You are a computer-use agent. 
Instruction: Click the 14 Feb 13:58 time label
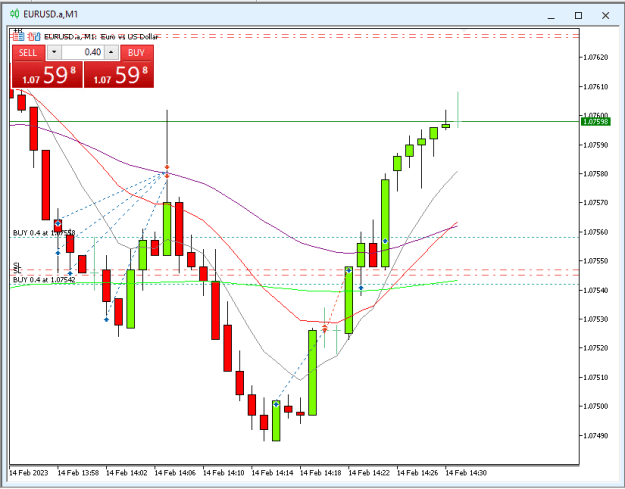(78, 473)
